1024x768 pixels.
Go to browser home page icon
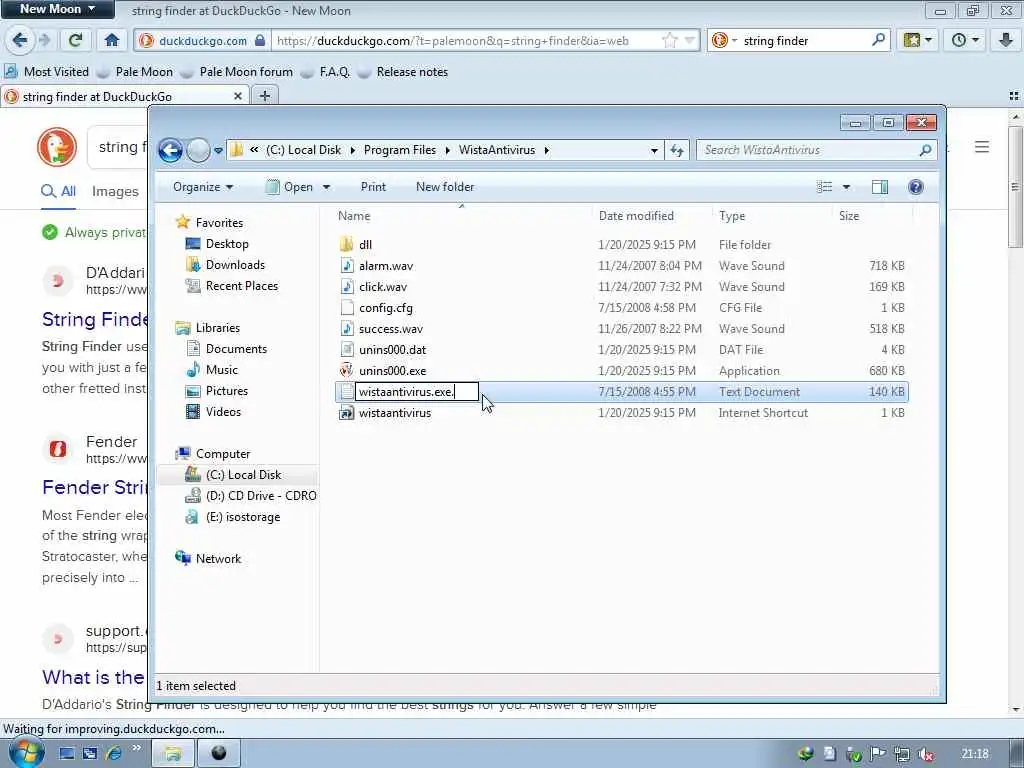point(112,40)
